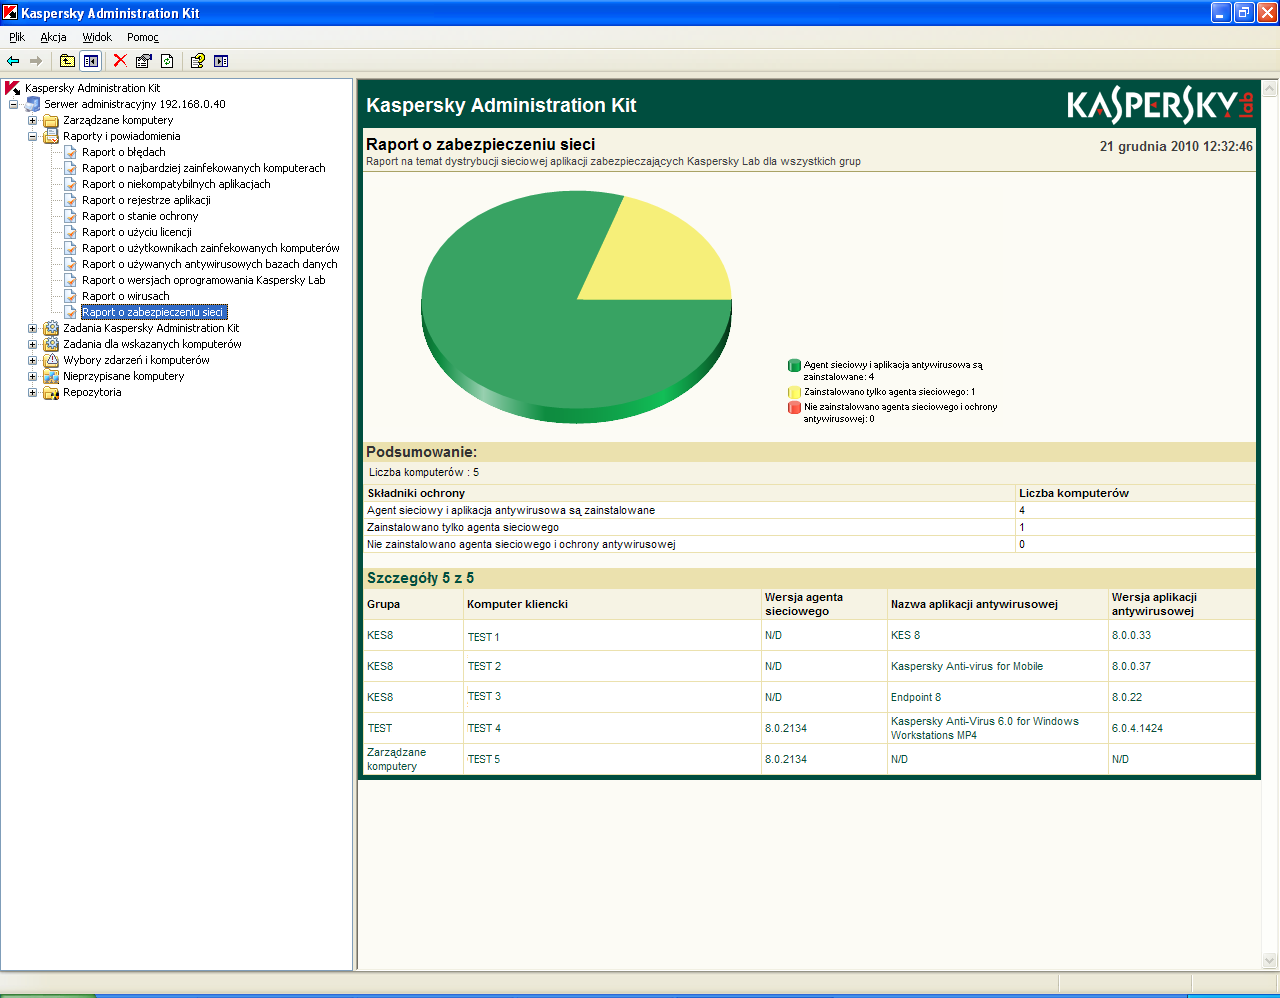1280x998 pixels.
Task: Expand Zadania dla wskazanych komputerów node
Action: [x=32, y=344]
